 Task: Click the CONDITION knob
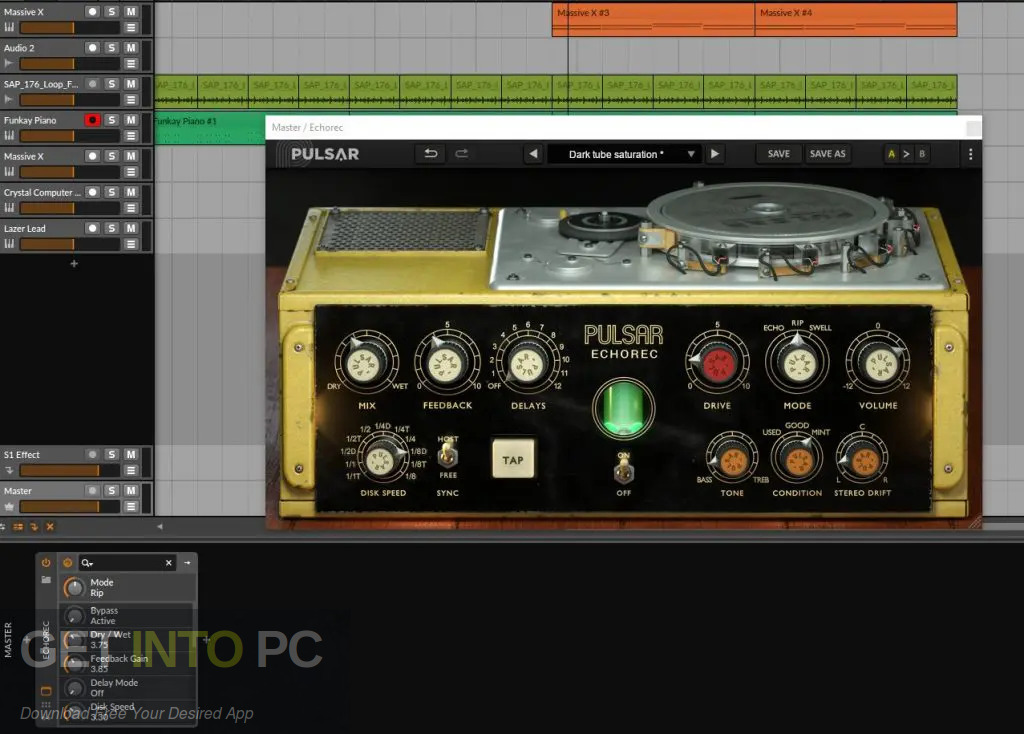(797, 460)
